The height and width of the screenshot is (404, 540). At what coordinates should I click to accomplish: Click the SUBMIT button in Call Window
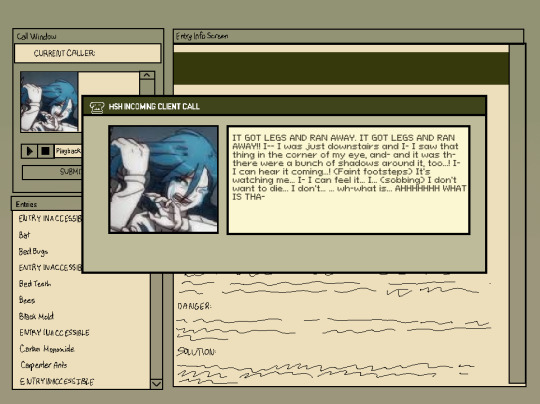[x=52, y=172]
